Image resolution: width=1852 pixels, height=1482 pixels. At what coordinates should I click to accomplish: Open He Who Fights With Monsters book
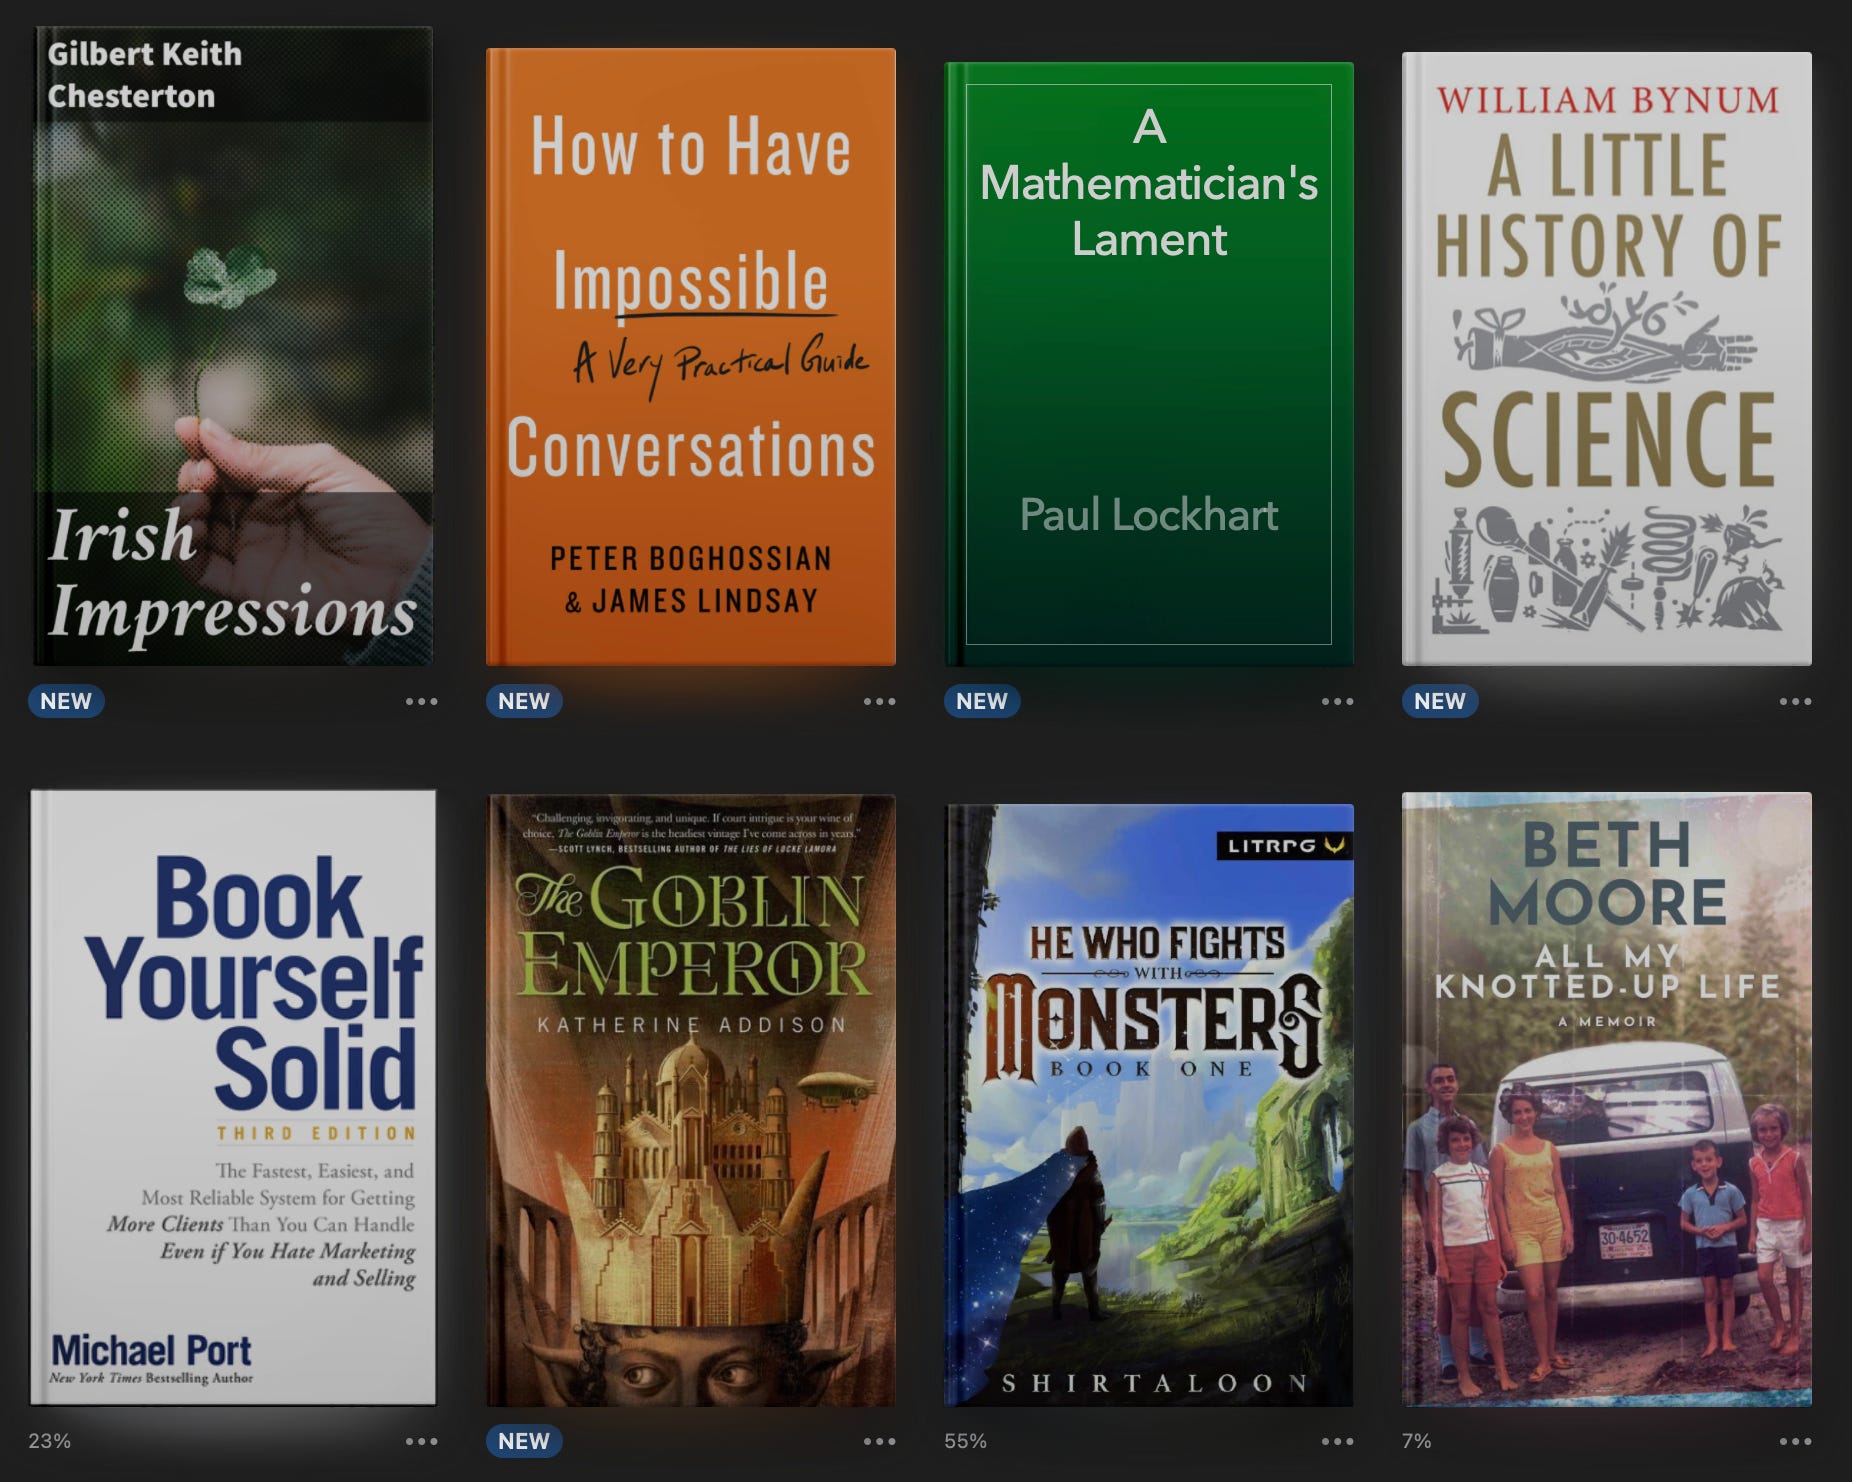coord(1149,1105)
